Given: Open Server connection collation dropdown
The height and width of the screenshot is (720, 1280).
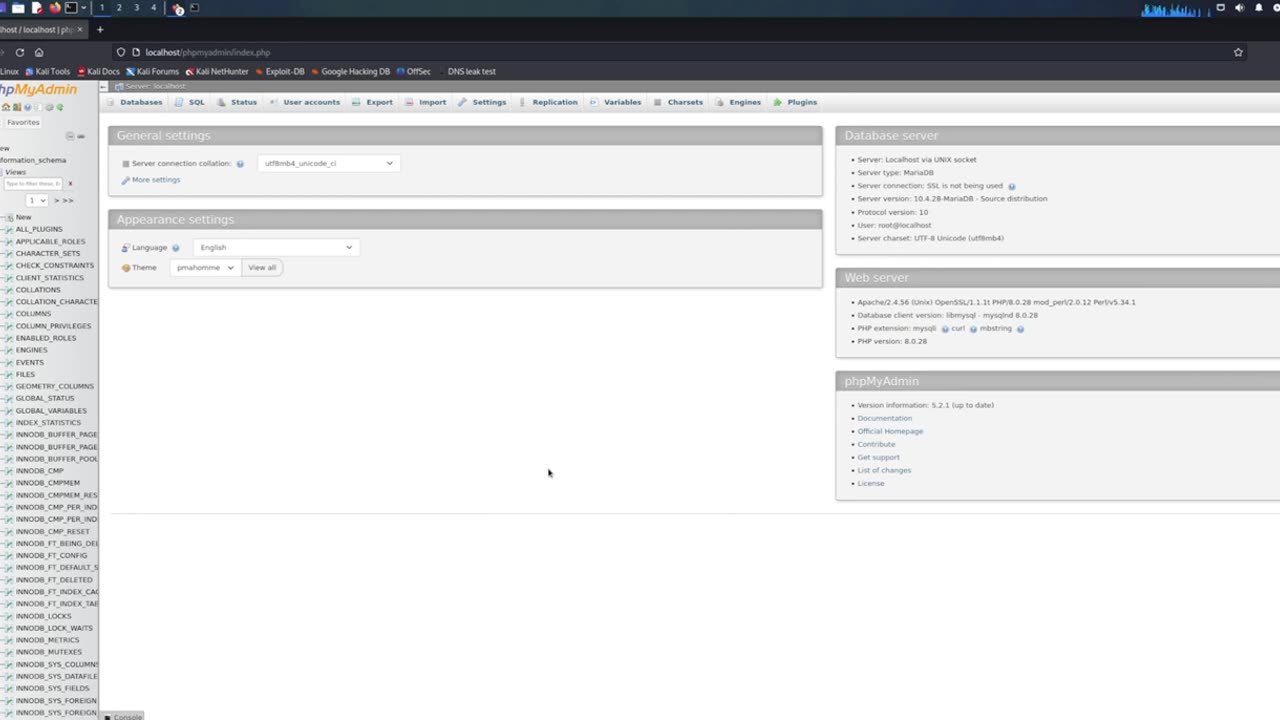Looking at the screenshot, I should click(329, 163).
